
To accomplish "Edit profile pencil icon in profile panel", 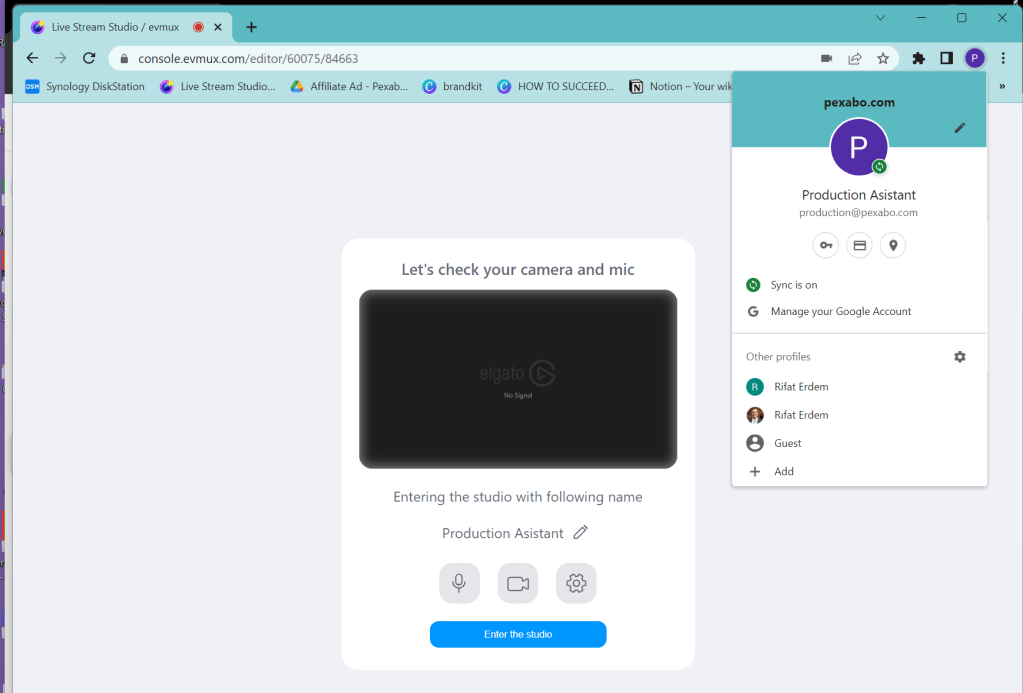I will [x=960, y=128].
